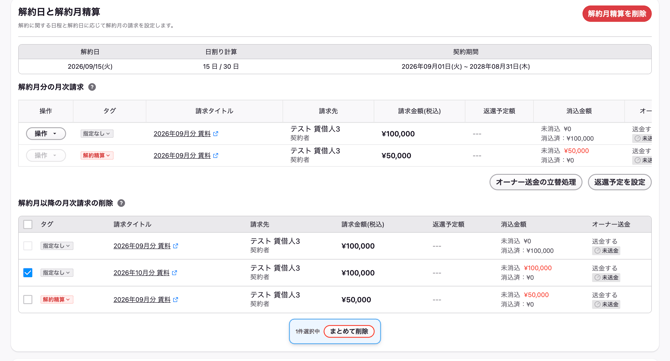Open 2026年10月分 賃料 invoice link
Viewport: 670px width, 361px height.
coord(141,273)
